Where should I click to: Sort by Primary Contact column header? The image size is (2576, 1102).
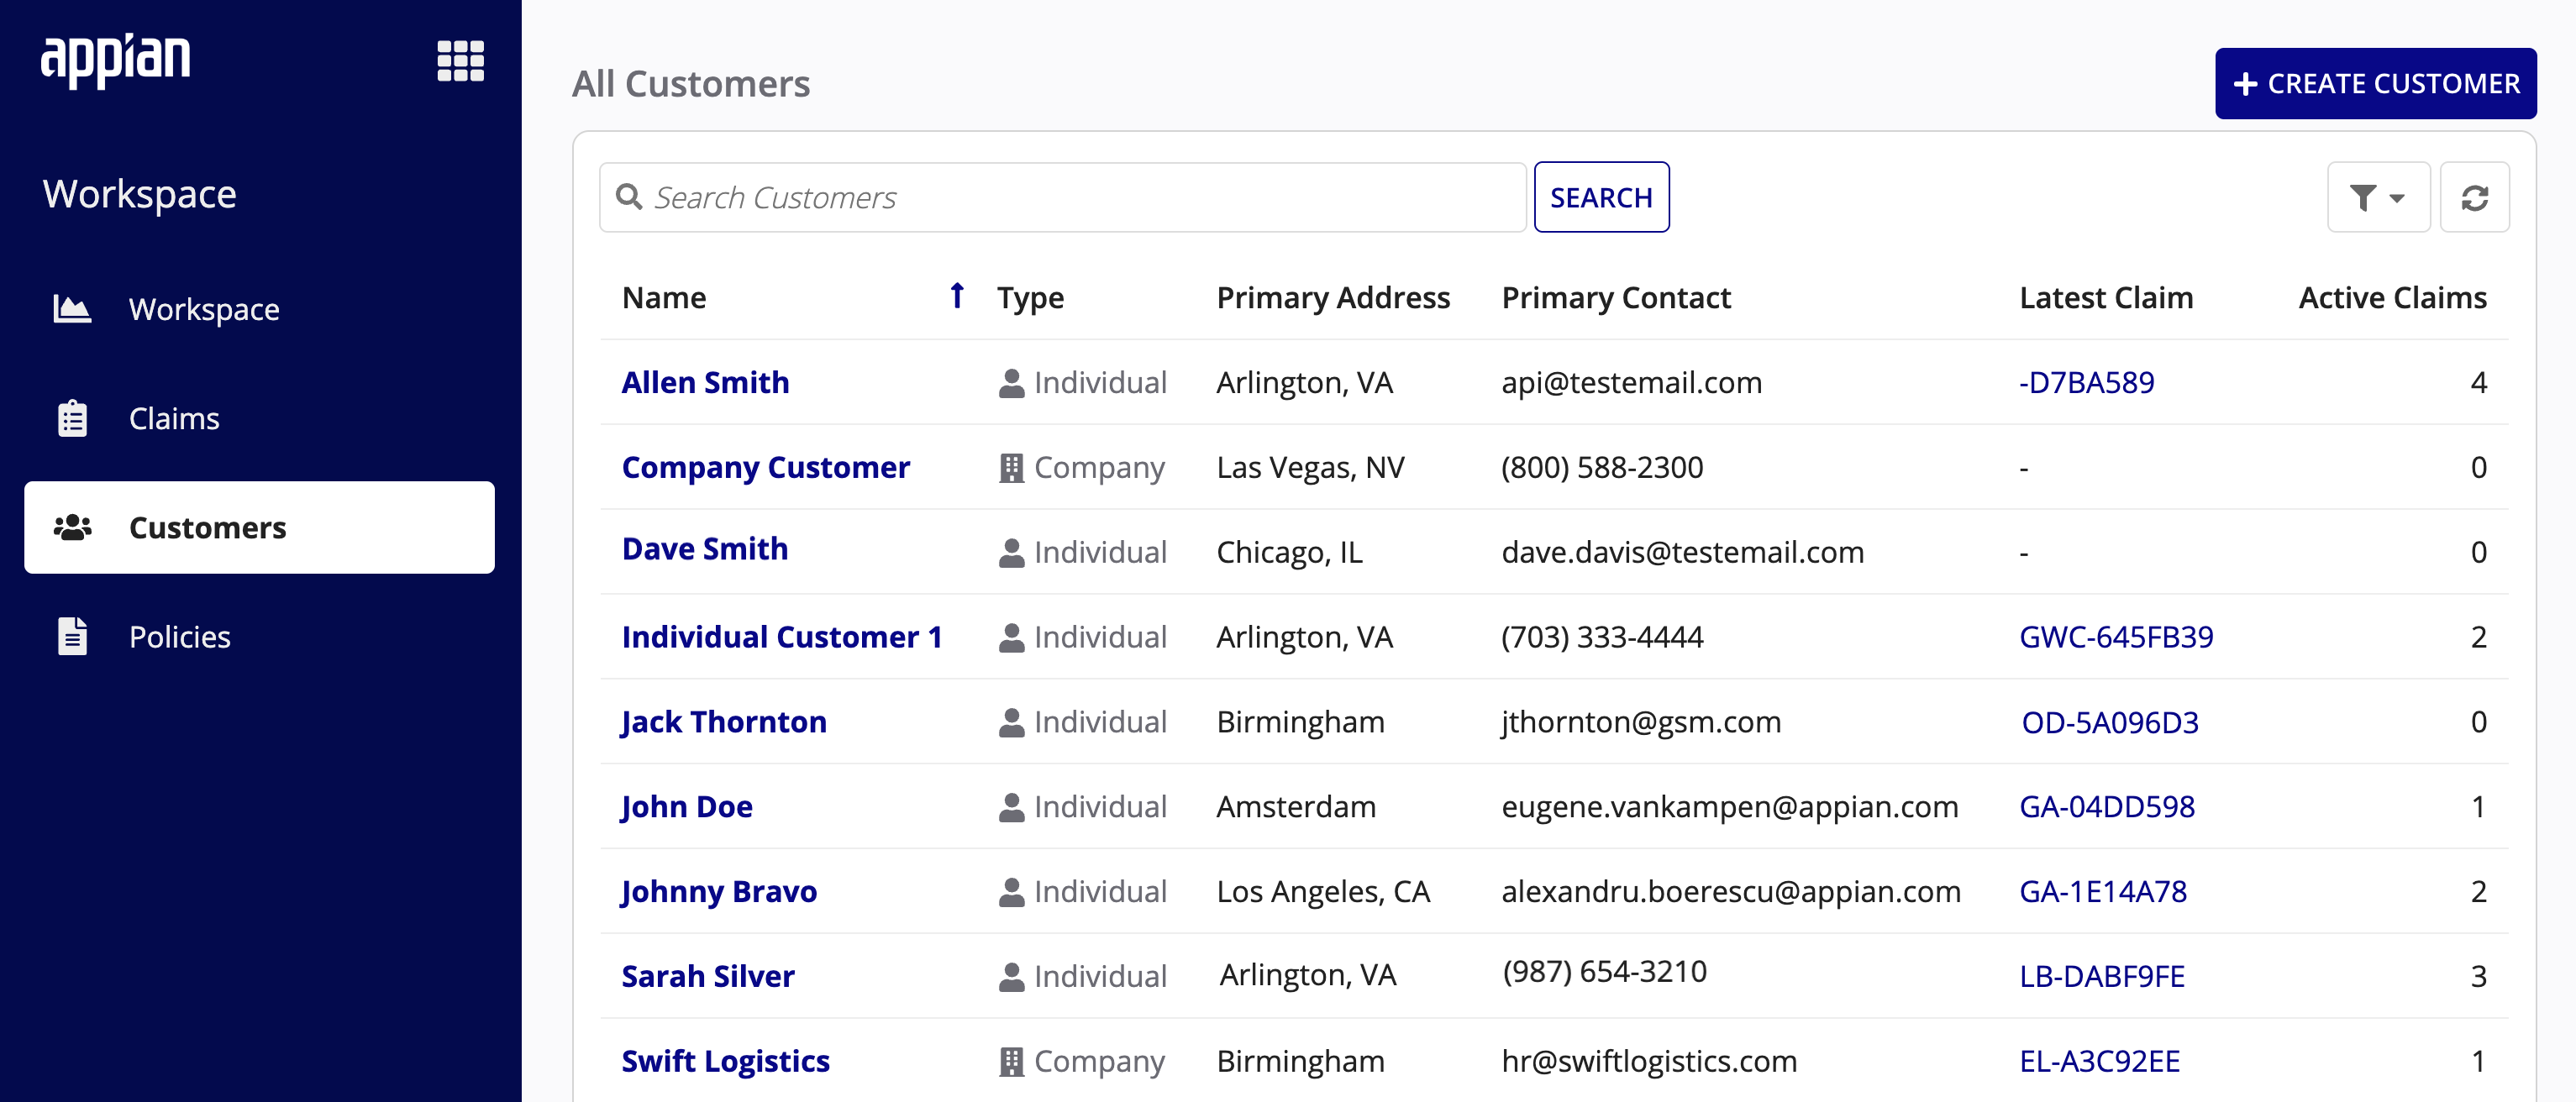coord(1616,297)
